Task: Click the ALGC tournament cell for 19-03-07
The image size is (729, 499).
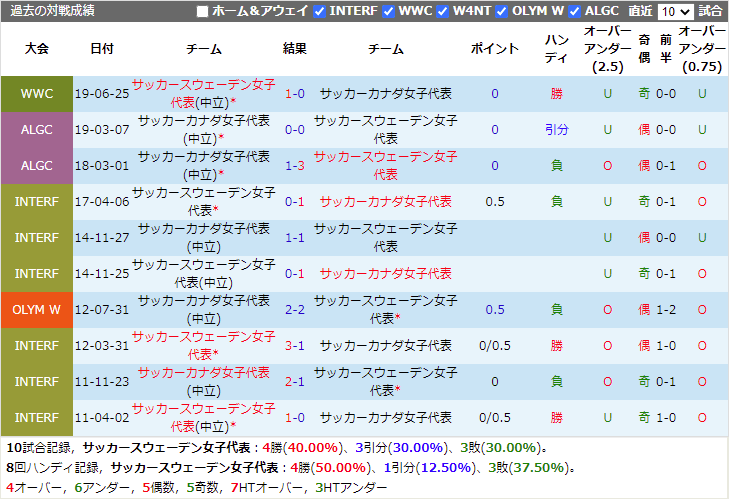Action: (37, 130)
